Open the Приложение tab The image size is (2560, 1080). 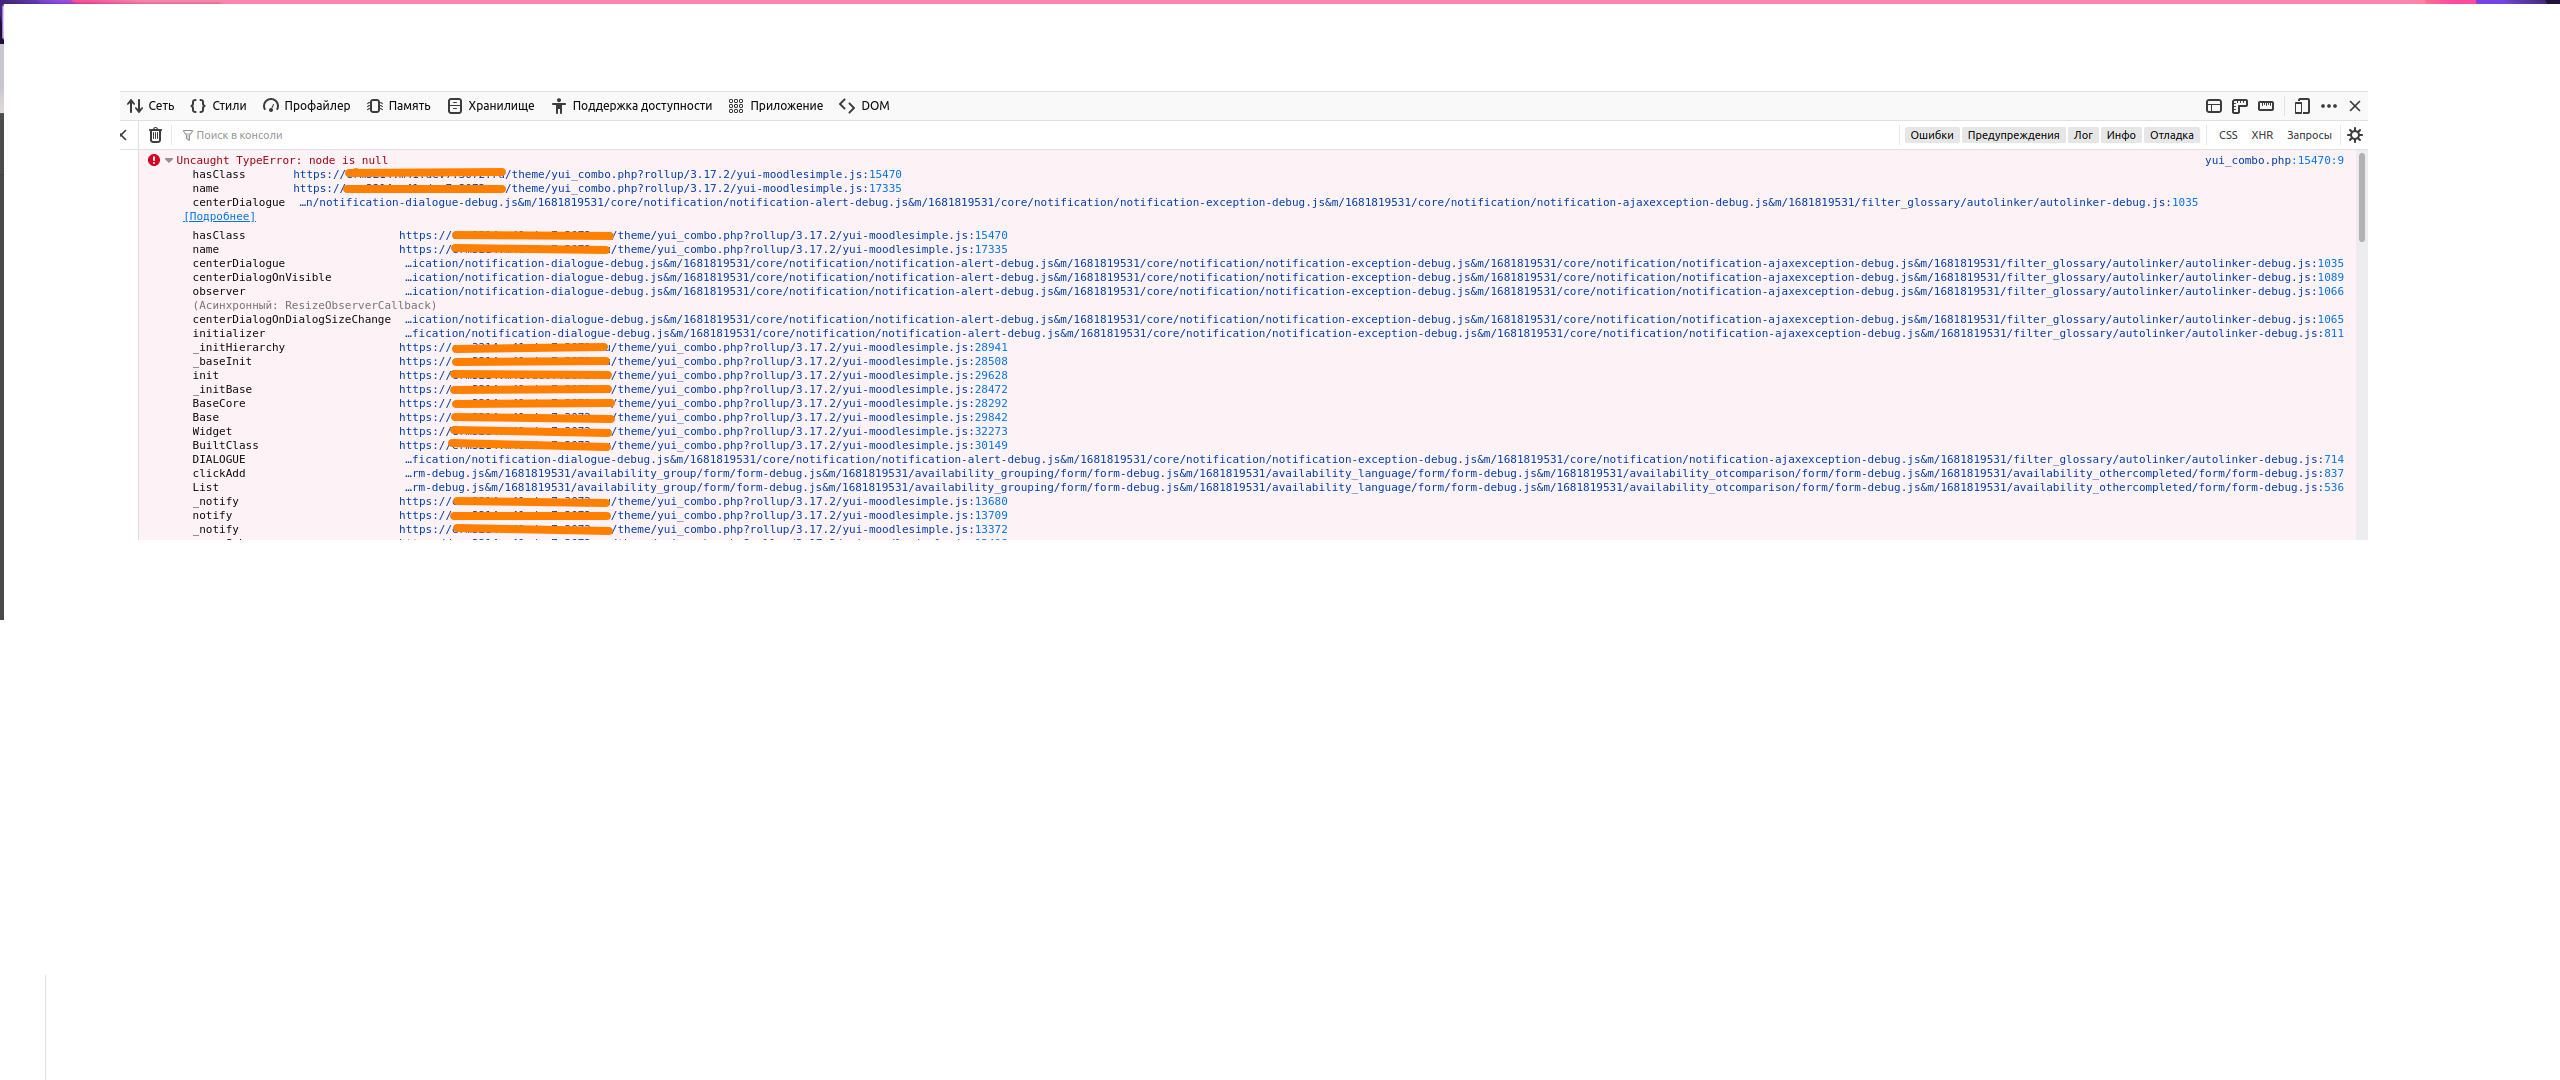pyautogui.click(x=775, y=106)
